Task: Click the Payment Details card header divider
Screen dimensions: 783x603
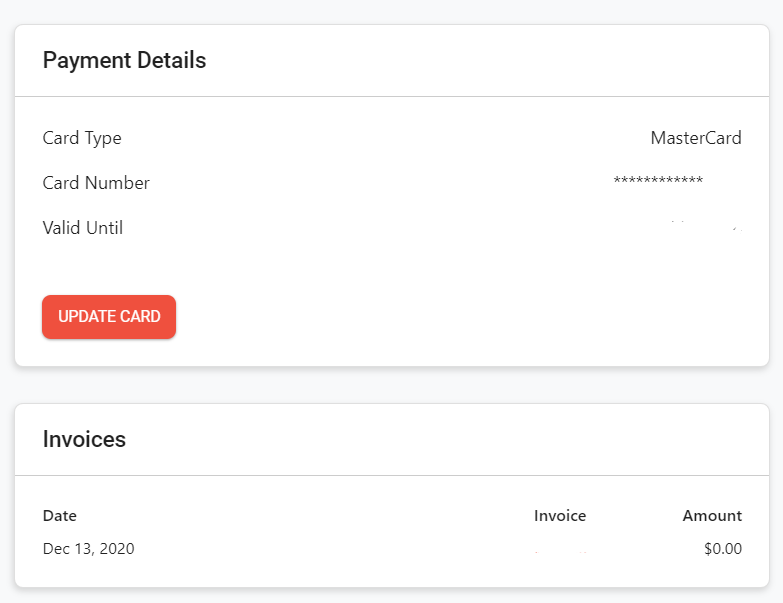Action: 392,96
